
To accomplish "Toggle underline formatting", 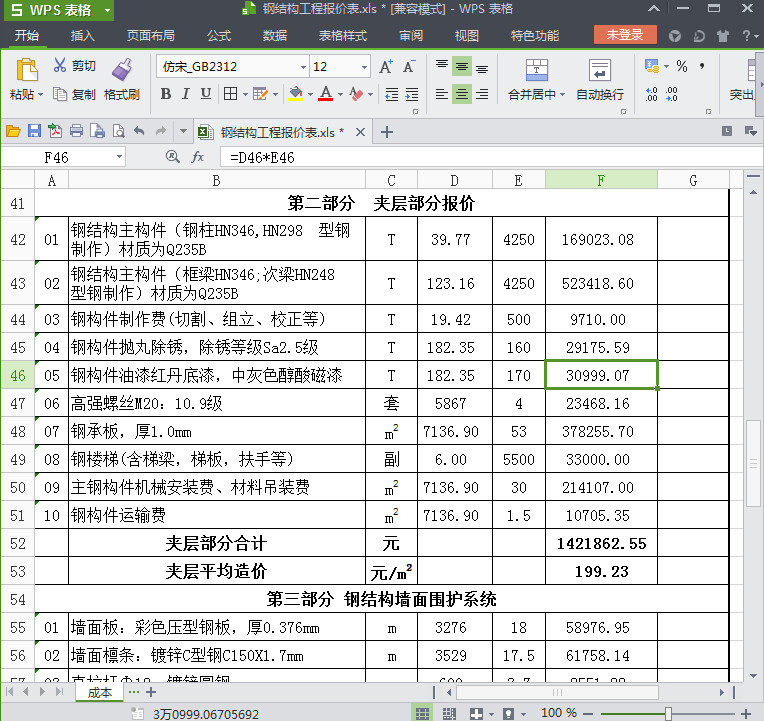I will (x=206, y=94).
